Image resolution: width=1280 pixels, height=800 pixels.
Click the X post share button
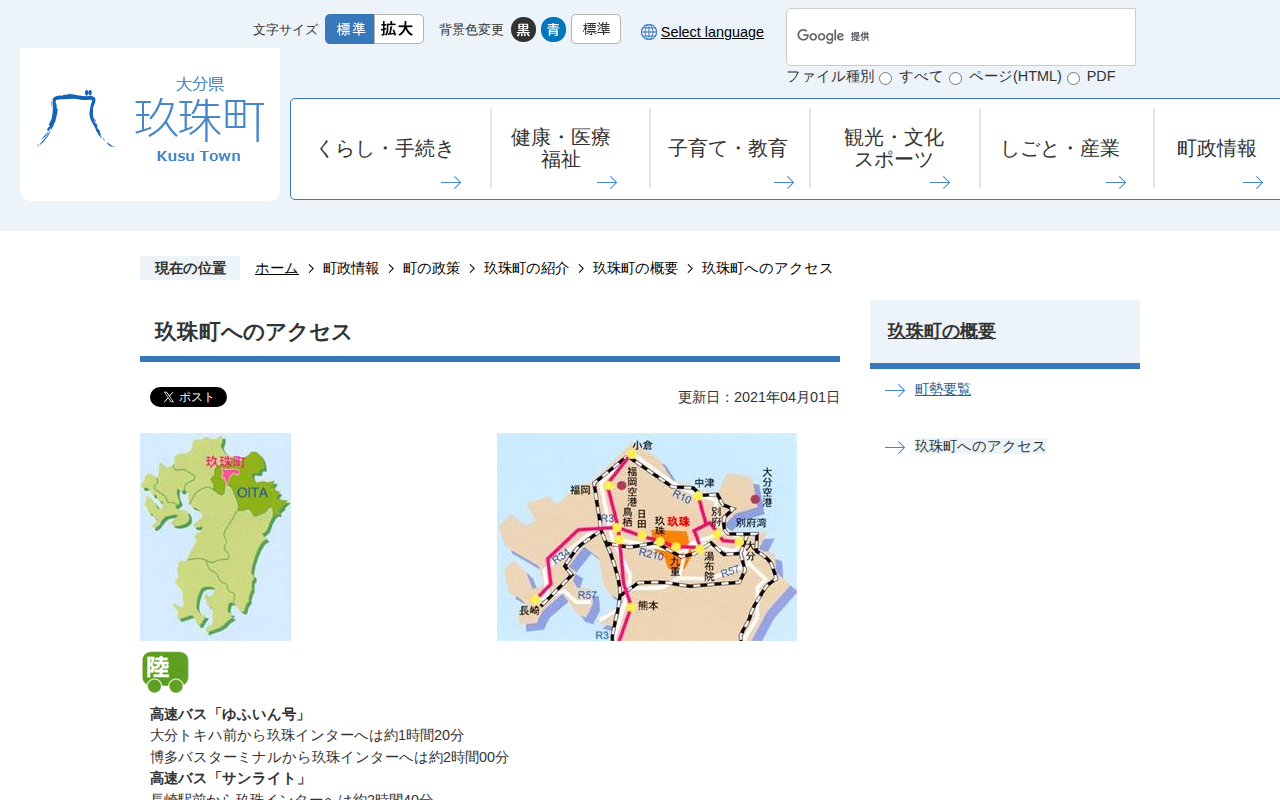[x=188, y=397]
